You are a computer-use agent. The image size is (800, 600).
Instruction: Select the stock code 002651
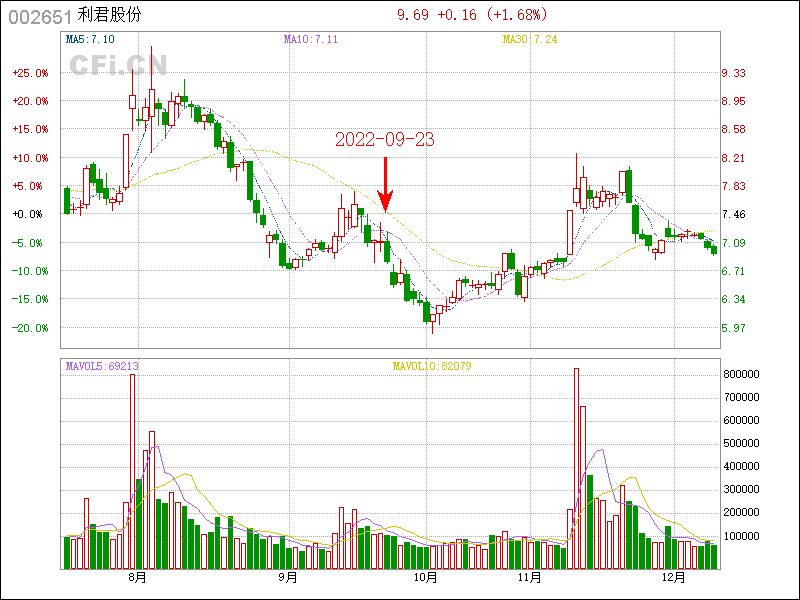[36, 15]
